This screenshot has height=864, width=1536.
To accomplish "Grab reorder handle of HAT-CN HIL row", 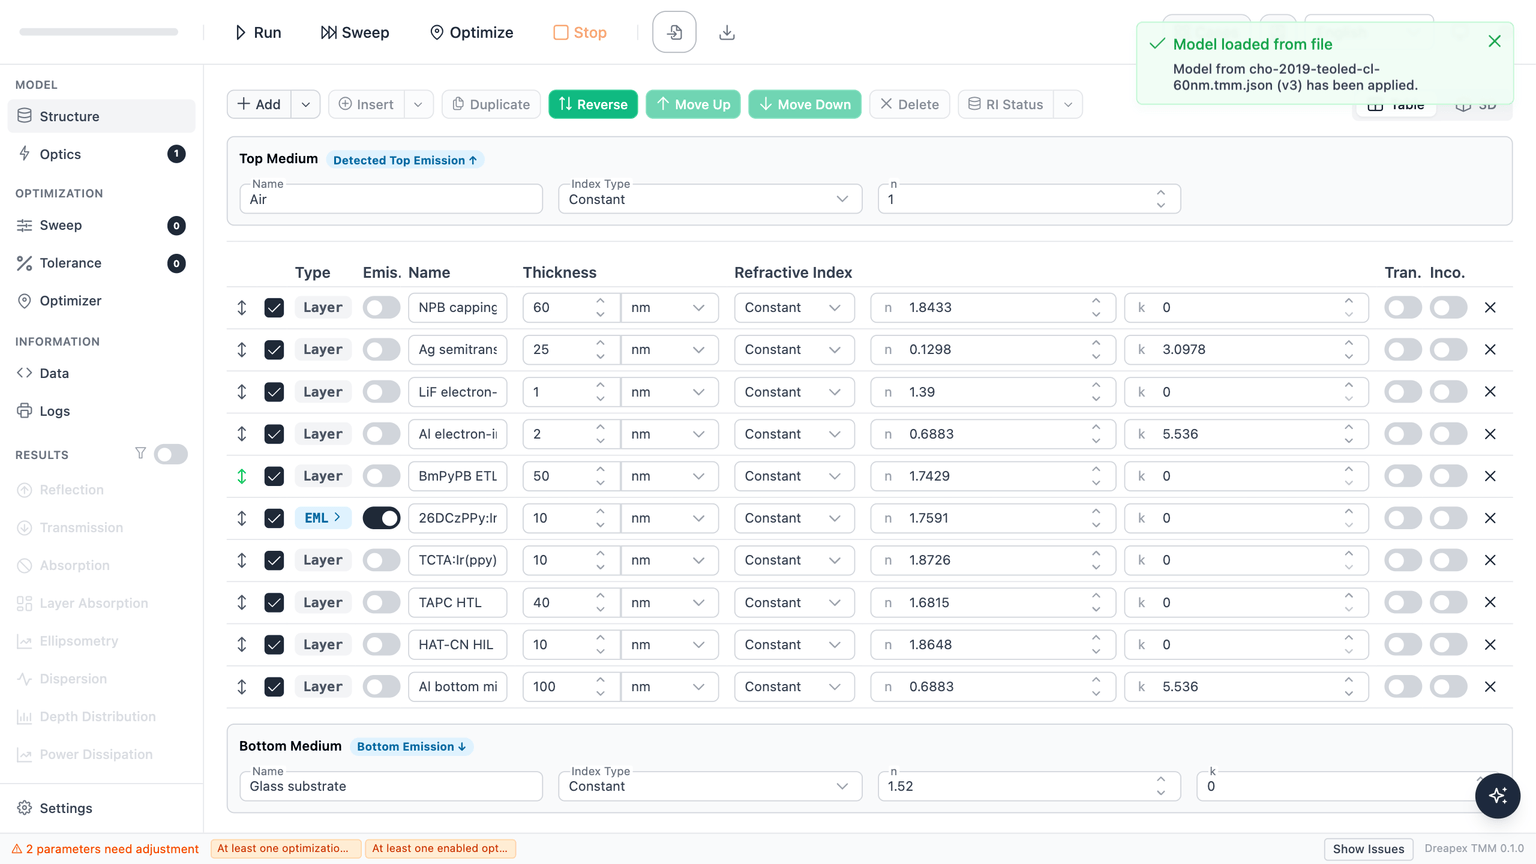I will tap(242, 645).
